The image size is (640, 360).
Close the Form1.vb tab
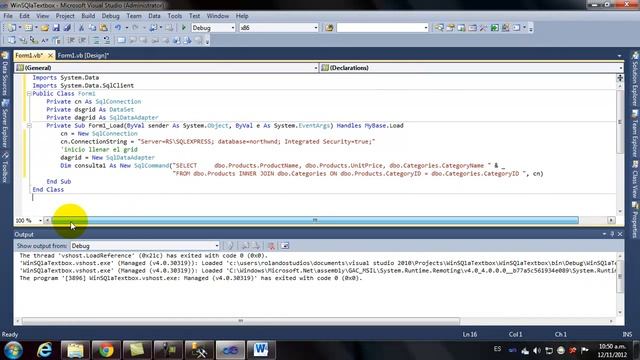[x=51, y=56]
